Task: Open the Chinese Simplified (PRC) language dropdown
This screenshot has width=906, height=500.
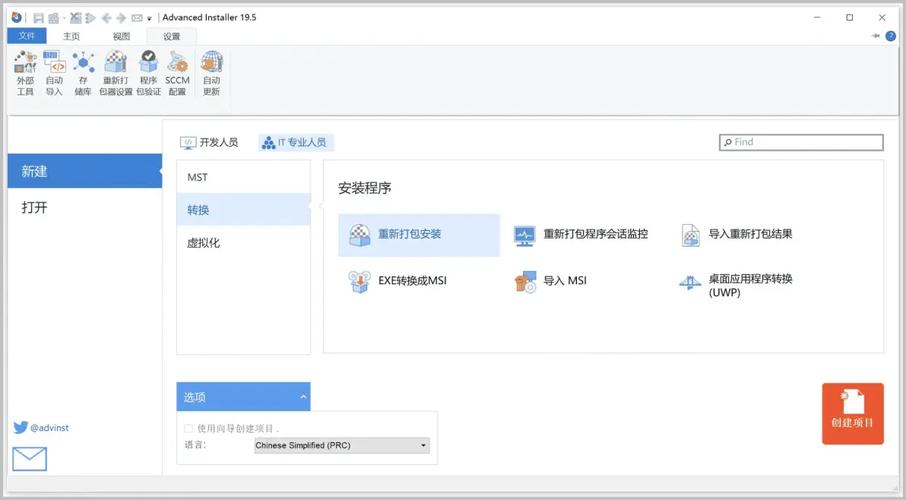Action: pos(342,446)
